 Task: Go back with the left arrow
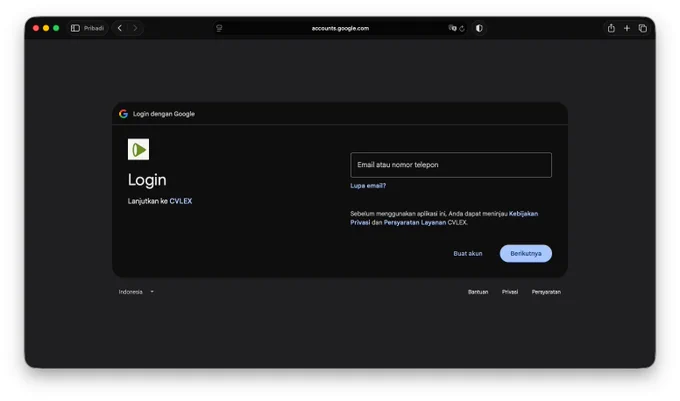point(120,28)
